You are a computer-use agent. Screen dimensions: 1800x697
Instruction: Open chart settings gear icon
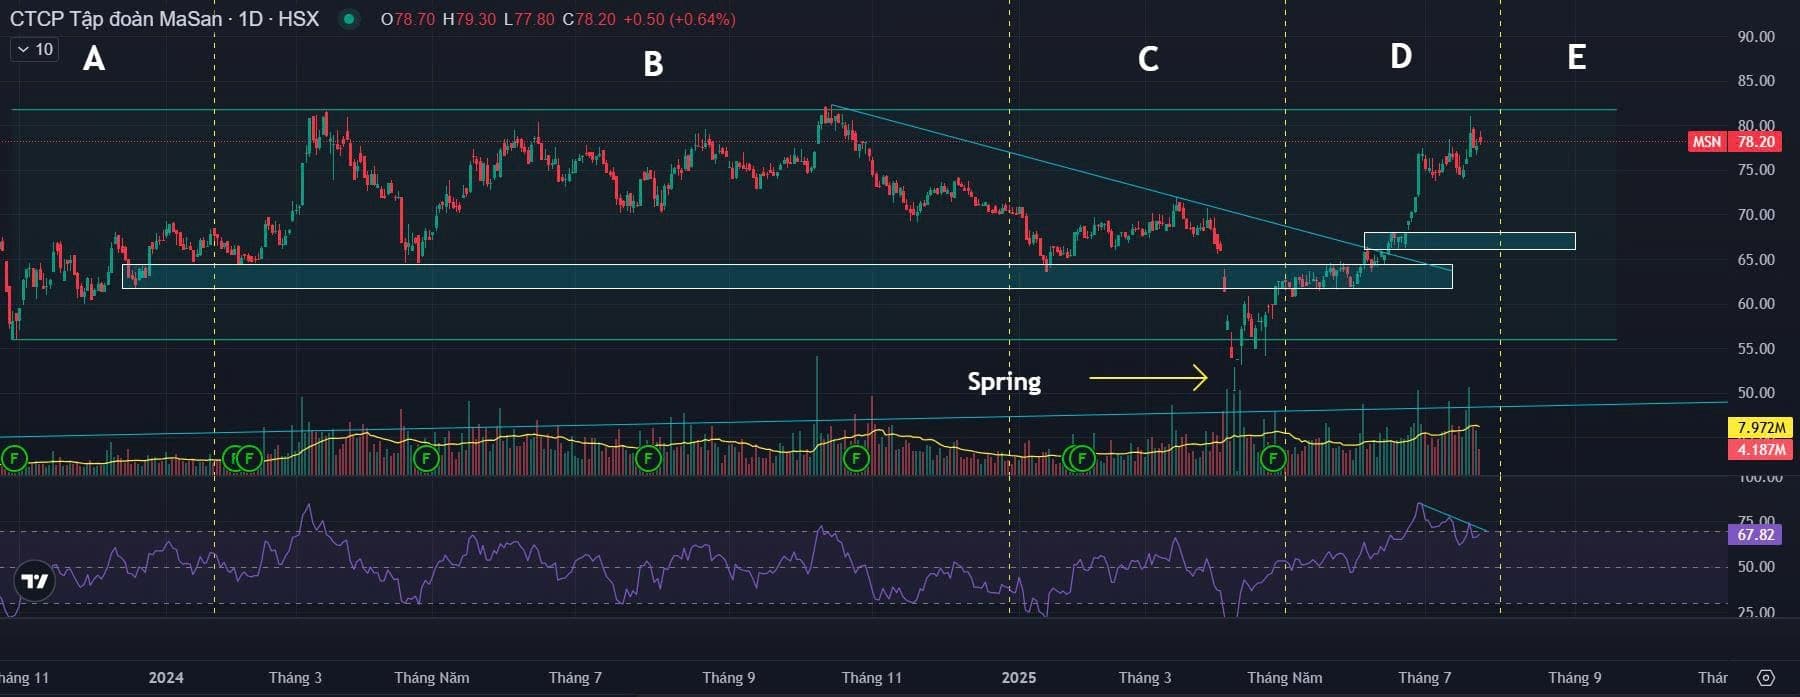(x=1765, y=677)
